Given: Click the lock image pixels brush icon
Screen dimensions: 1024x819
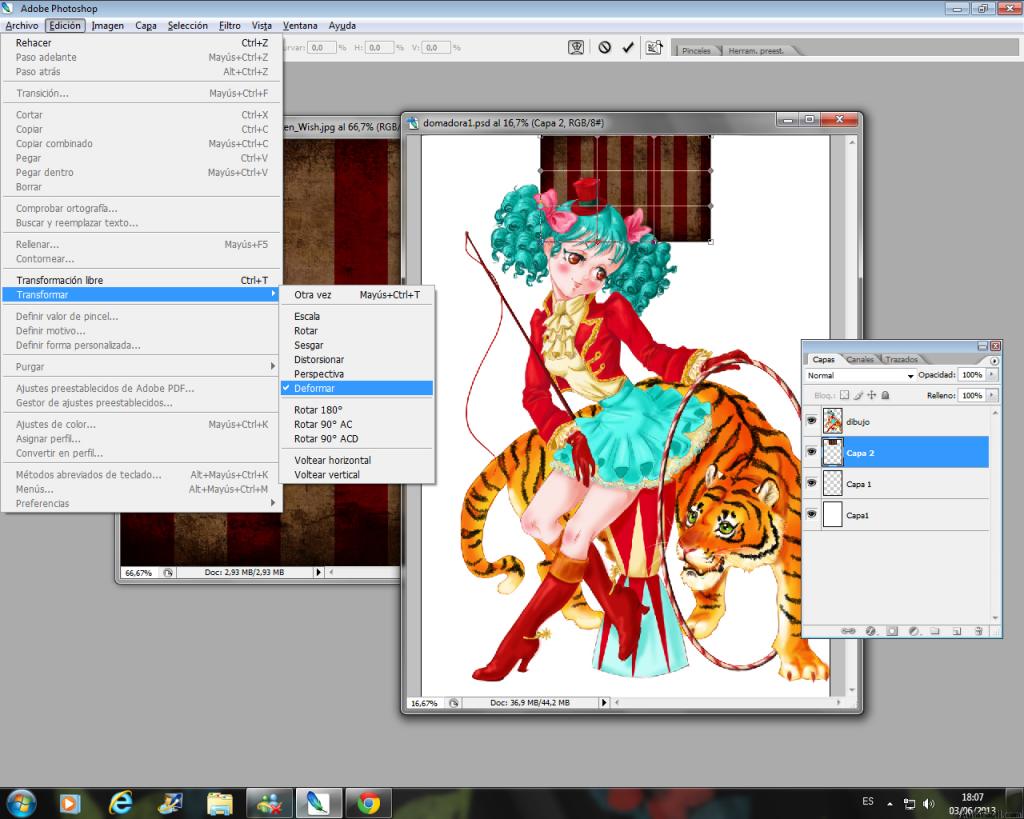Looking at the screenshot, I should [x=858, y=395].
